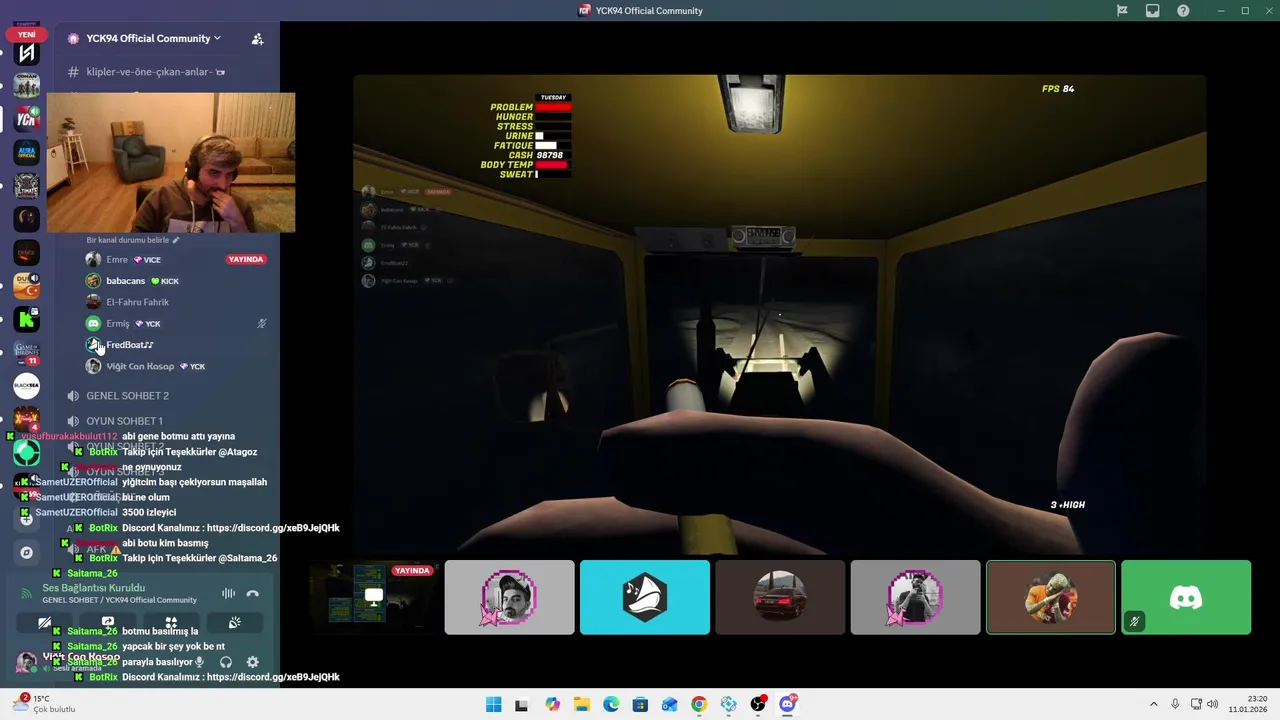Screen dimensions: 1280x720
Task: Toggle camera on in voice panel
Action: [45, 622]
